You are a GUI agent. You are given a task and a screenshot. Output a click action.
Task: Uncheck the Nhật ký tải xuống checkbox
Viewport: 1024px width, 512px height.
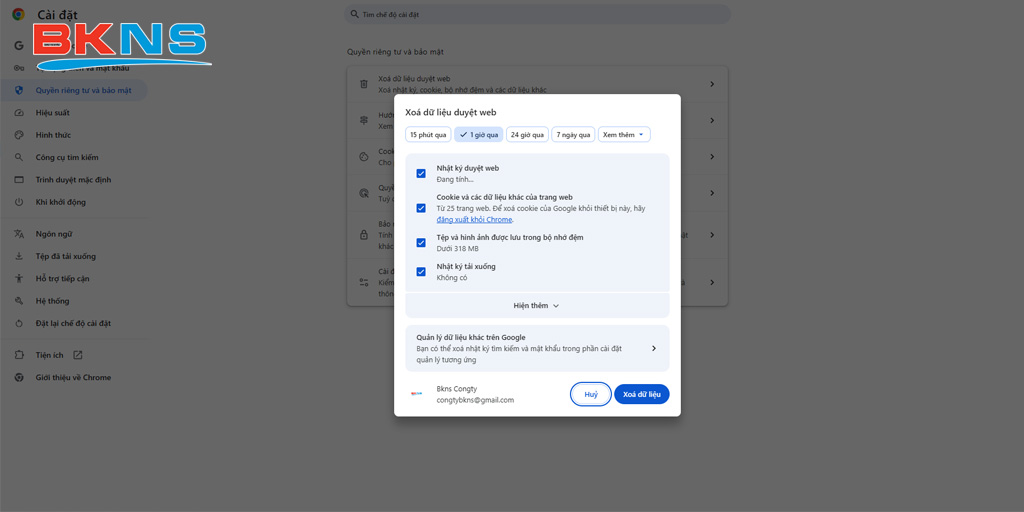point(421,272)
